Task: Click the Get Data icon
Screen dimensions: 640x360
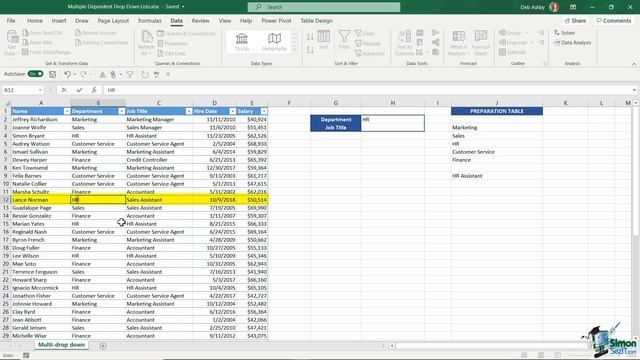Action: (11, 42)
